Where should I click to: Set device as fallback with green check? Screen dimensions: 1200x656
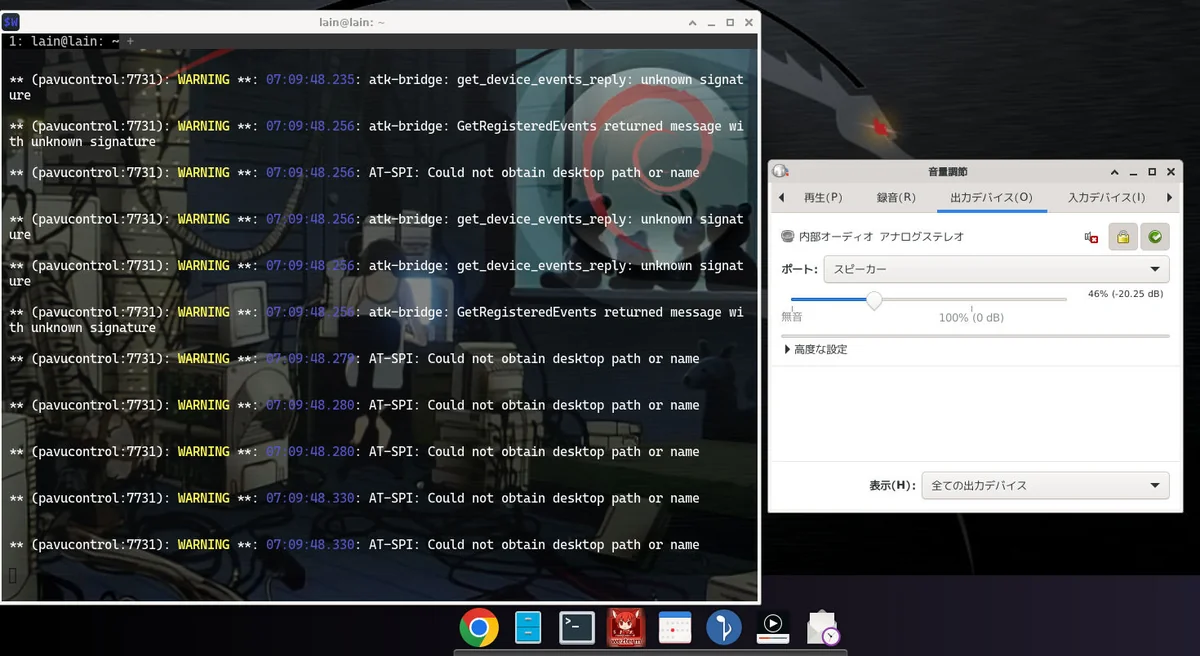point(1155,237)
